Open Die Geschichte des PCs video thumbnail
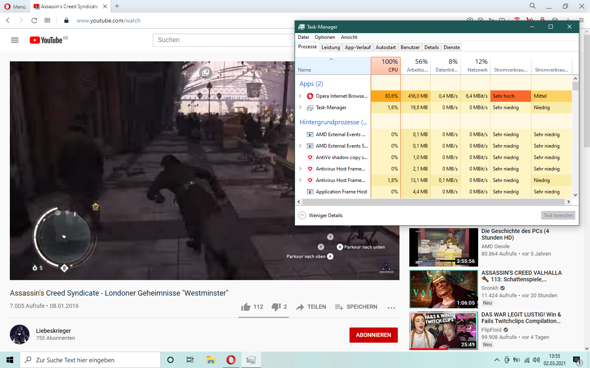The width and height of the screenshot is (590, 368). 443,247
